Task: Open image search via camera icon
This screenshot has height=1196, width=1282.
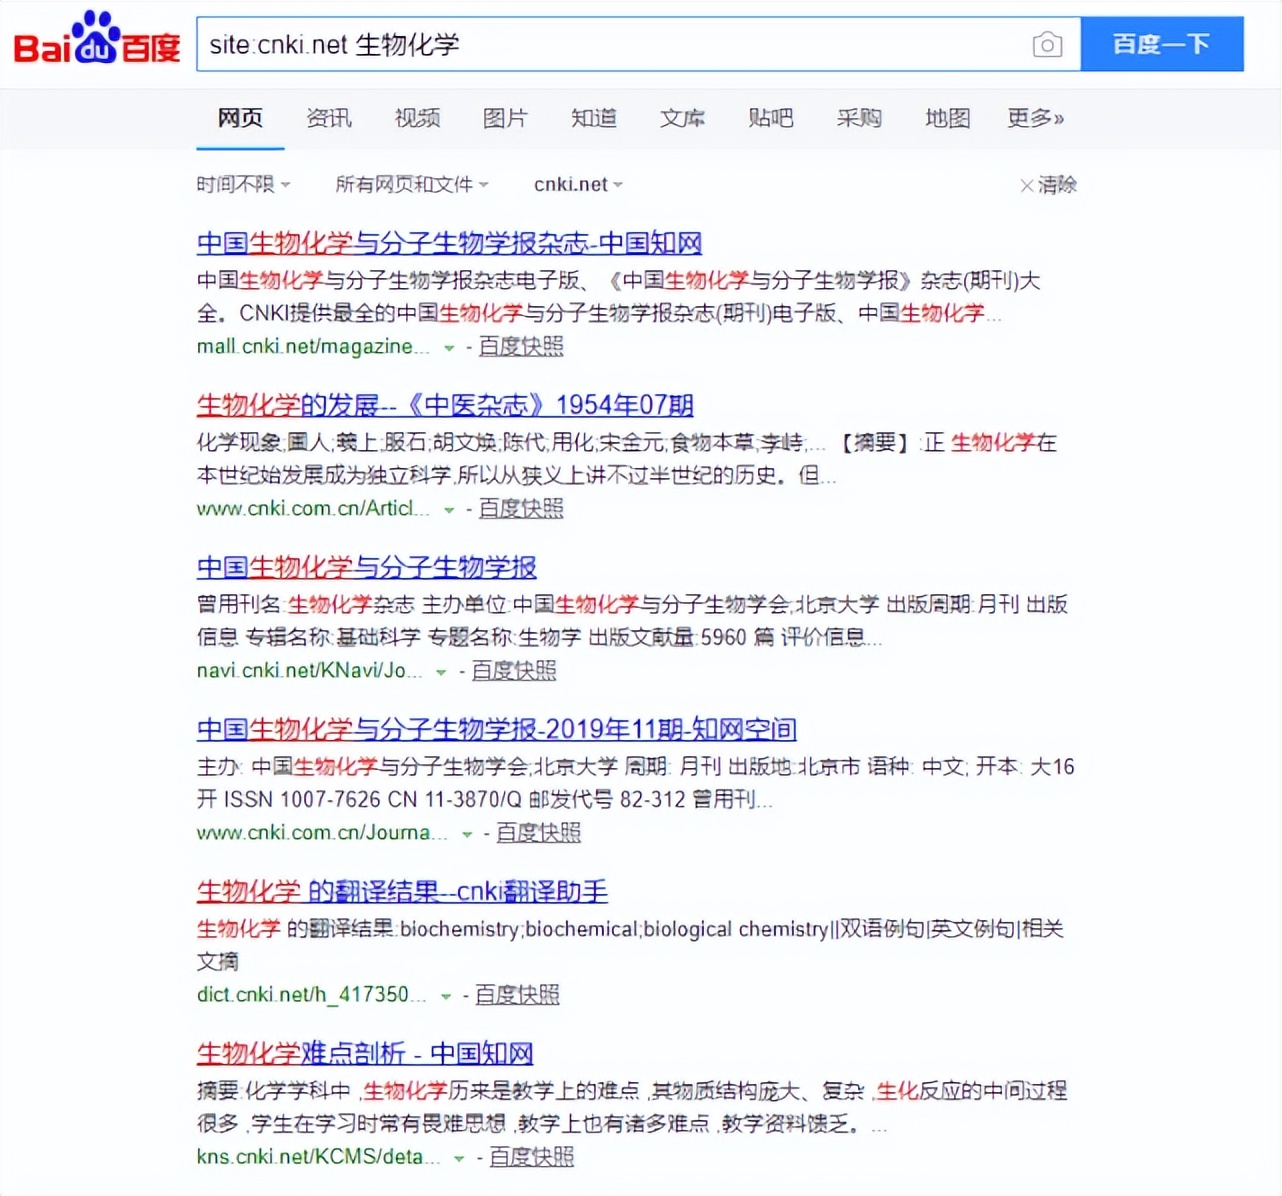Action: pyautogui.click(x=1047, y=44)
